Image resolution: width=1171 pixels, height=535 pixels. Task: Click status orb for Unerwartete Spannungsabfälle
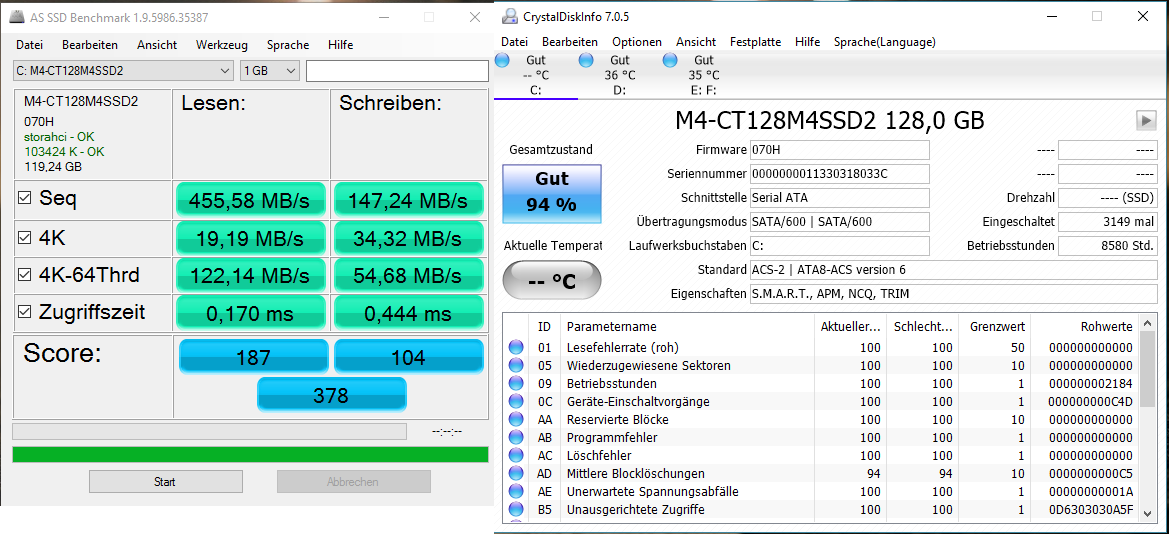(x=516, y=491)
